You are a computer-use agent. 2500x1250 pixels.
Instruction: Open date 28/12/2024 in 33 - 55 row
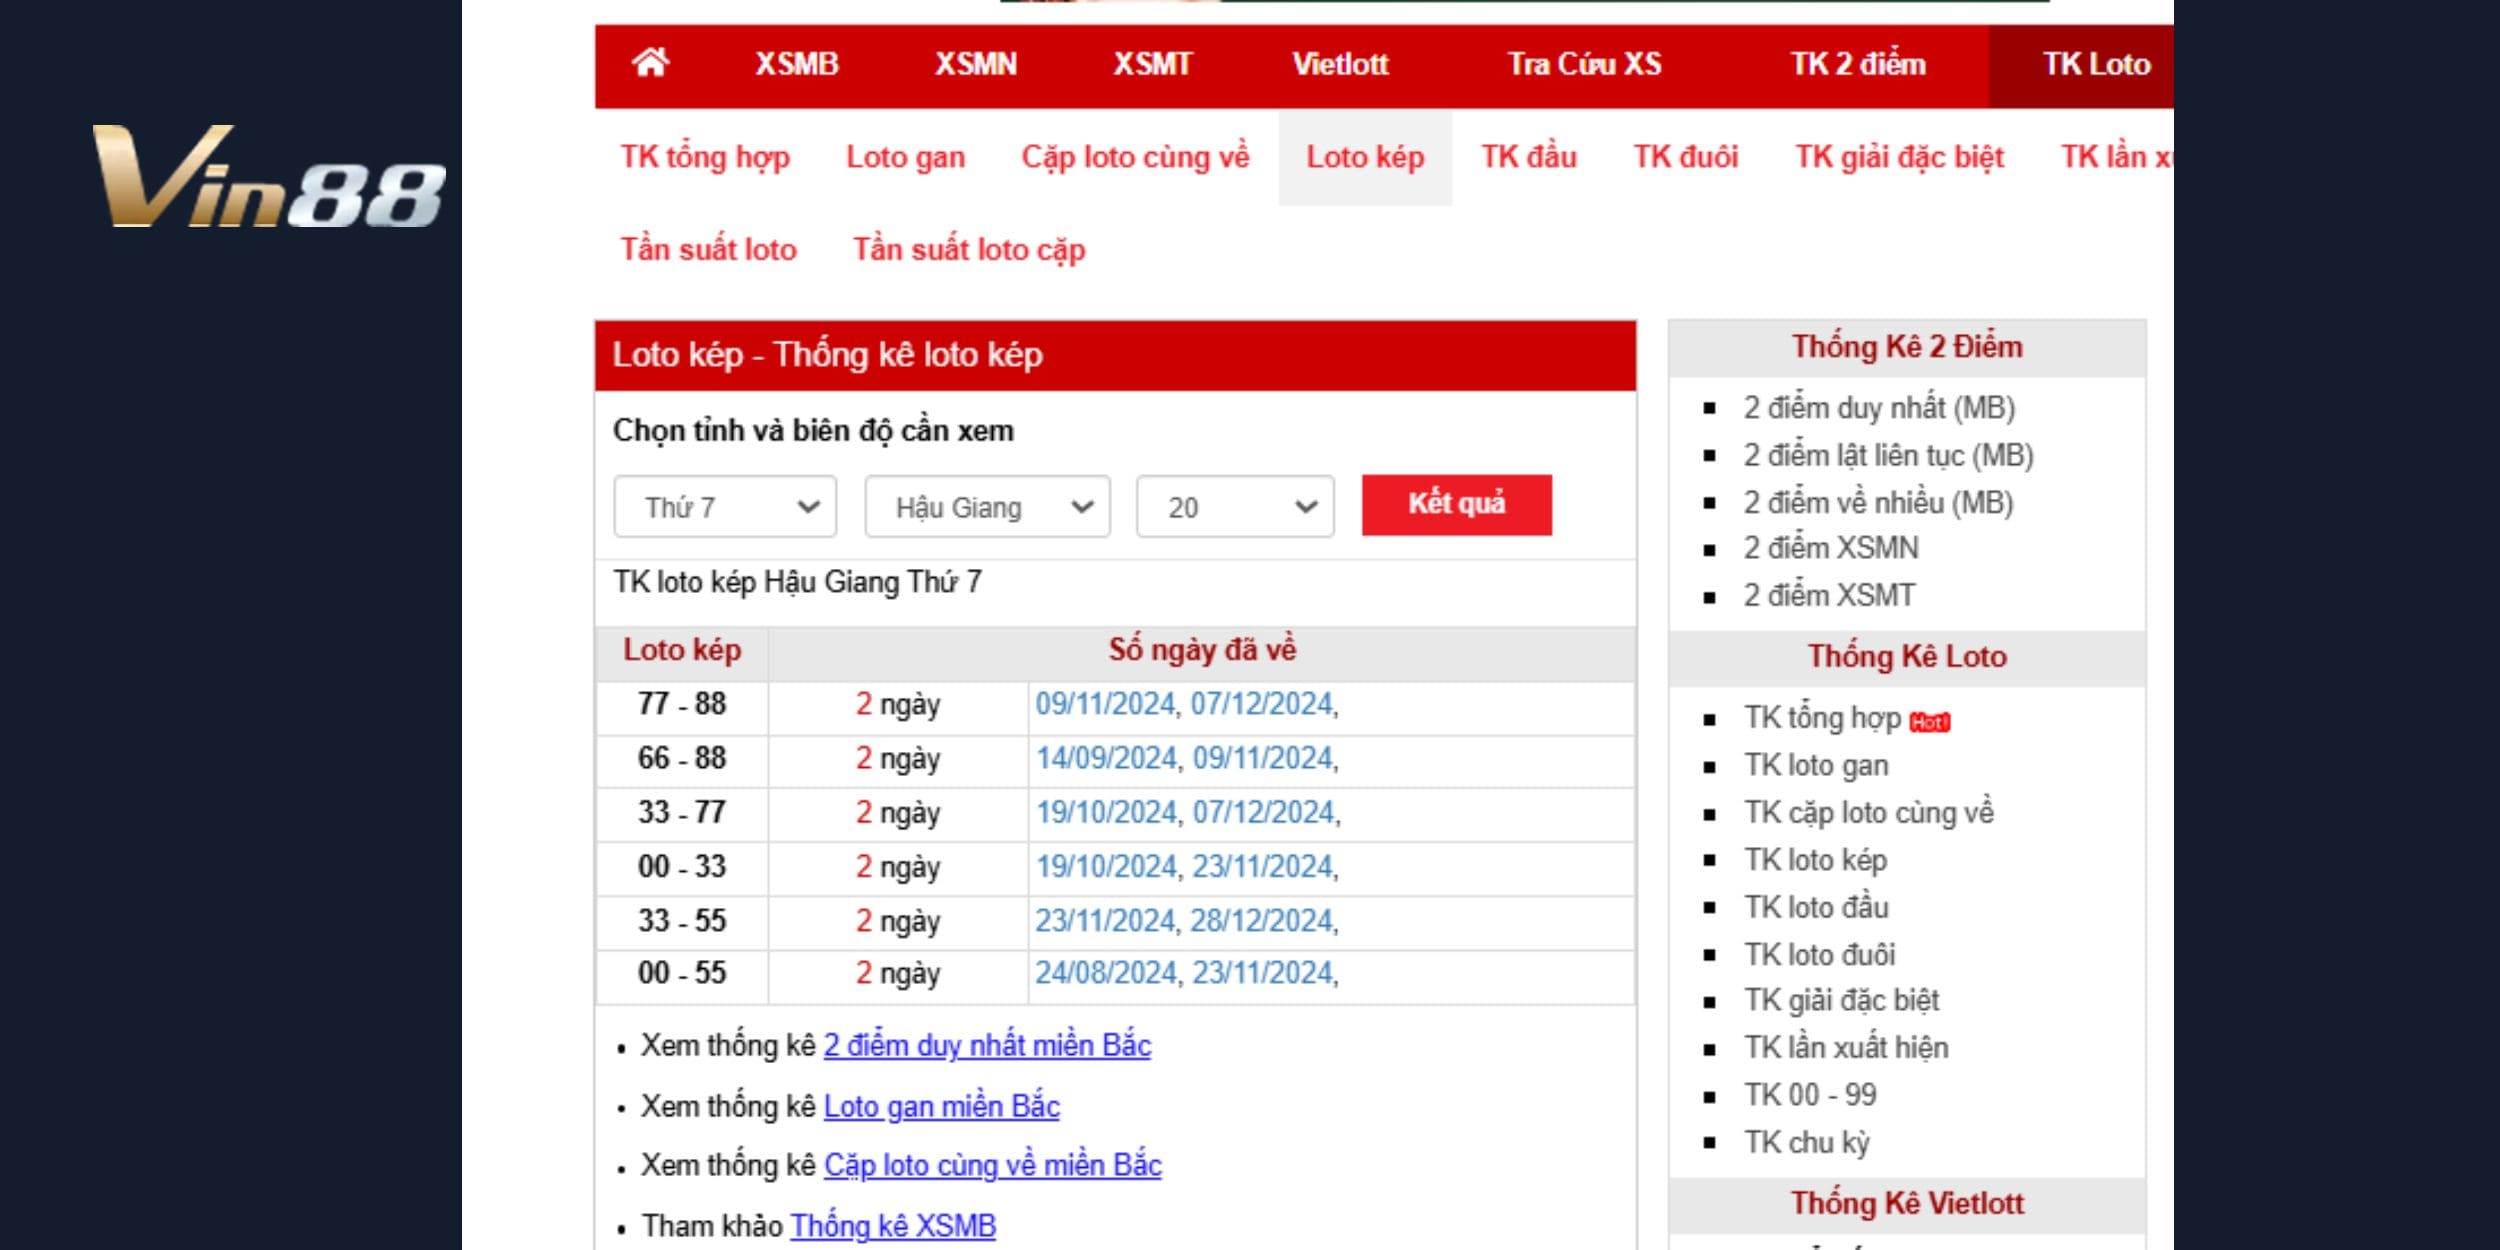click(1262, 920)
